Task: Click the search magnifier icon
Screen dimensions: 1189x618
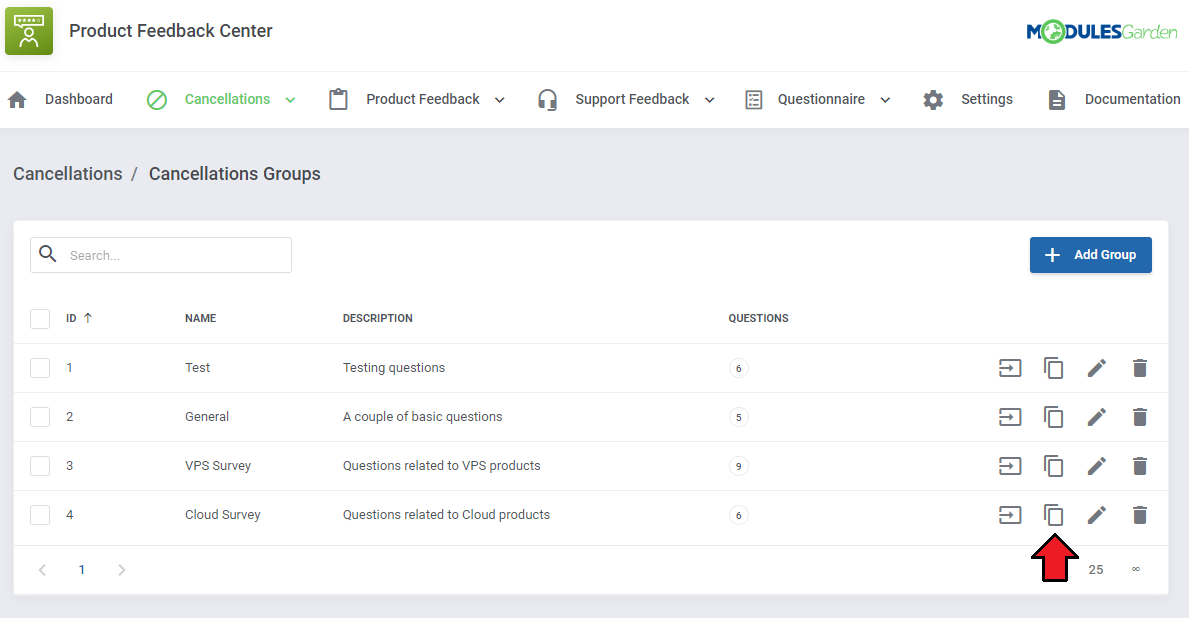Action: pos(48,254)
